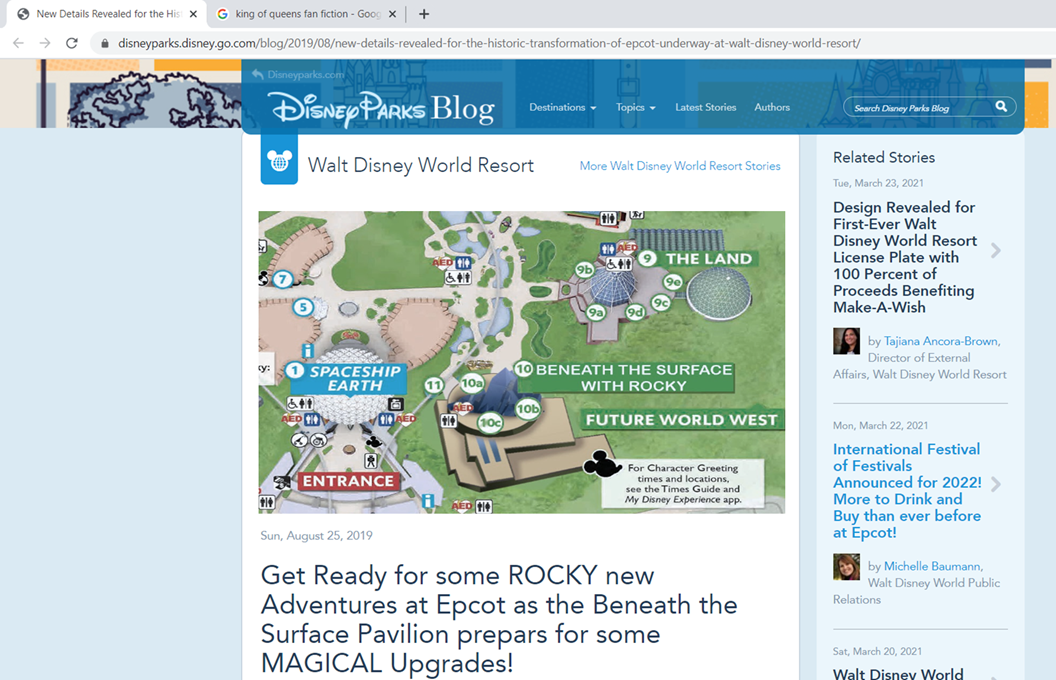Open Latest Stories in navigation
This screenshot has width=1056, height=680.
705,107
